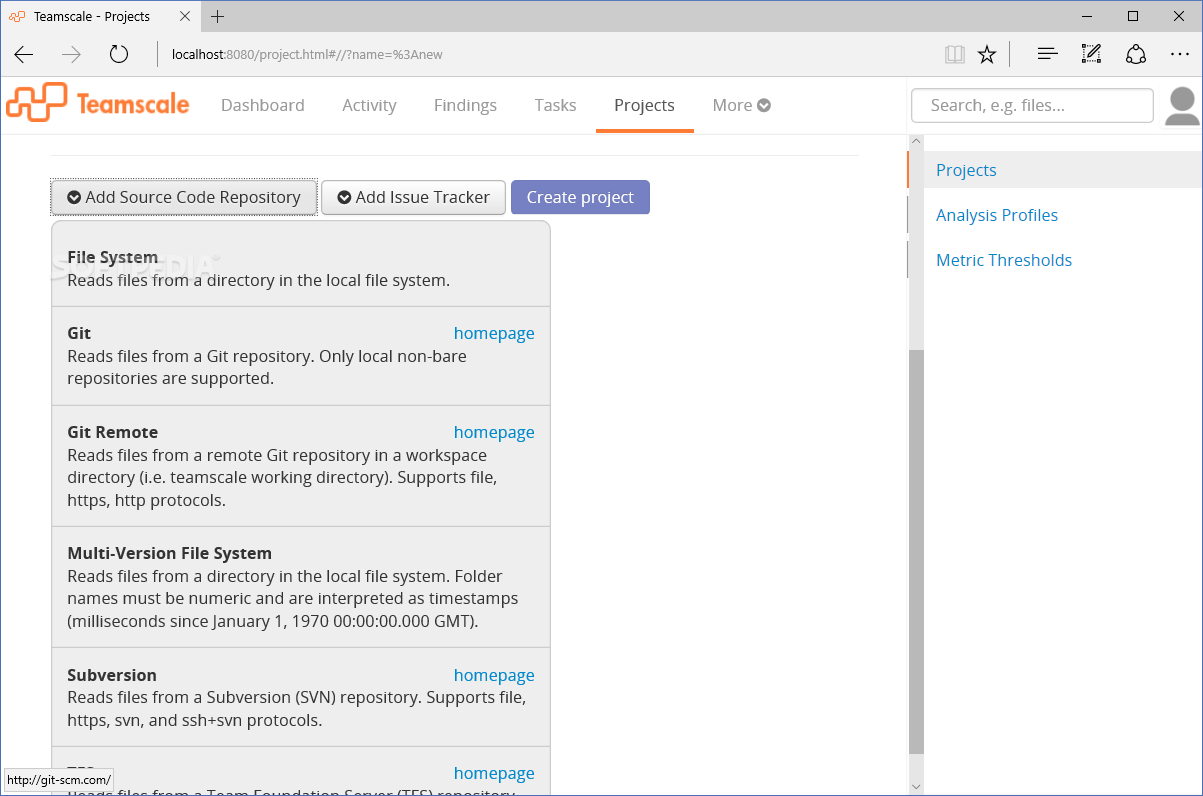
Task: Open the Share icon in toolbar
Action: [x=1136, y=55]
